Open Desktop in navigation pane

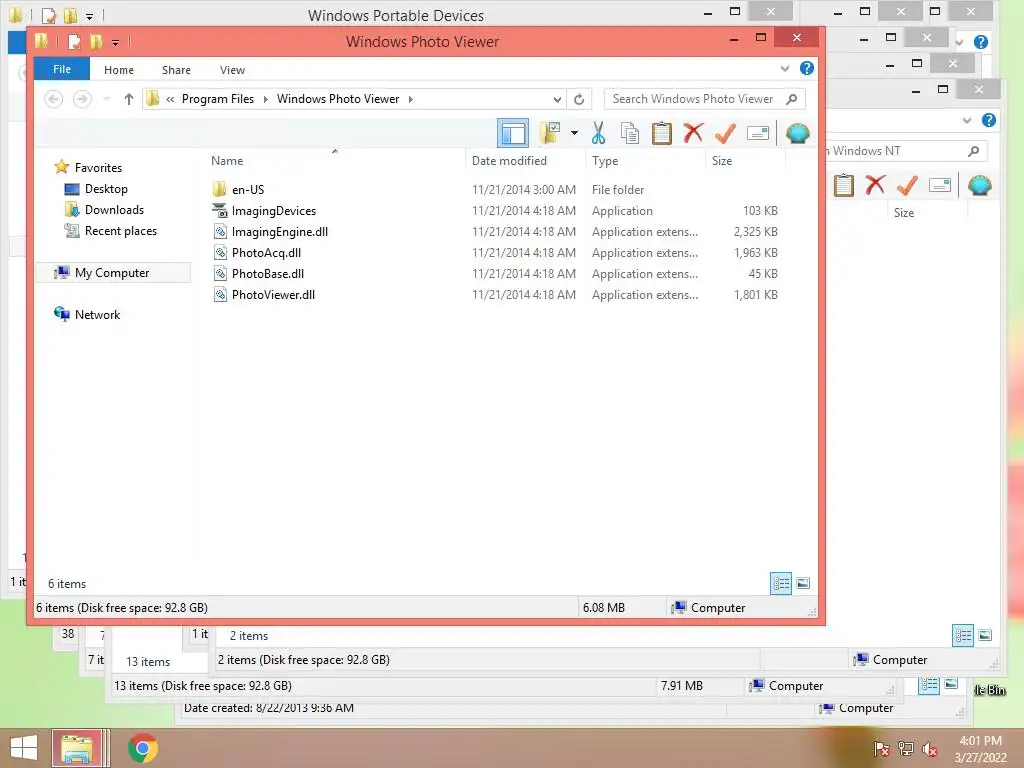[x=106, y=189]
